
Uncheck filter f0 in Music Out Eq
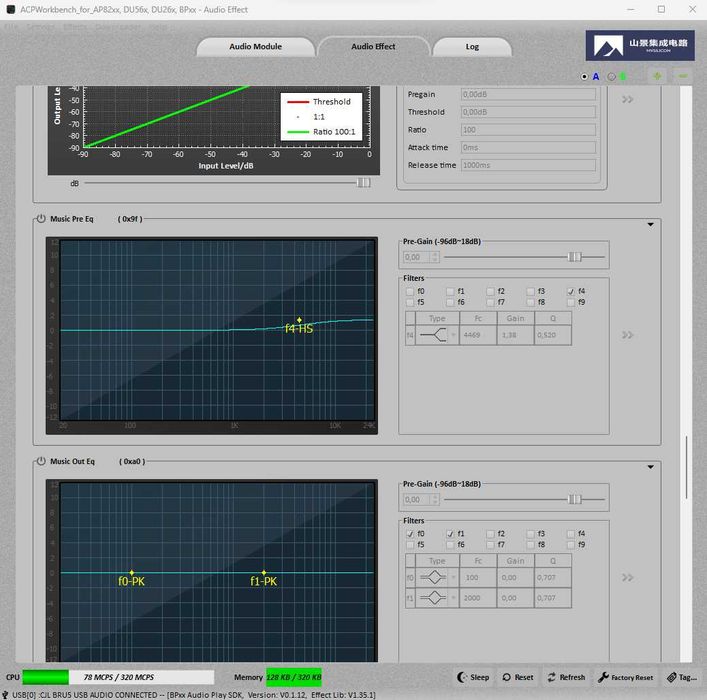coord(410,534)
